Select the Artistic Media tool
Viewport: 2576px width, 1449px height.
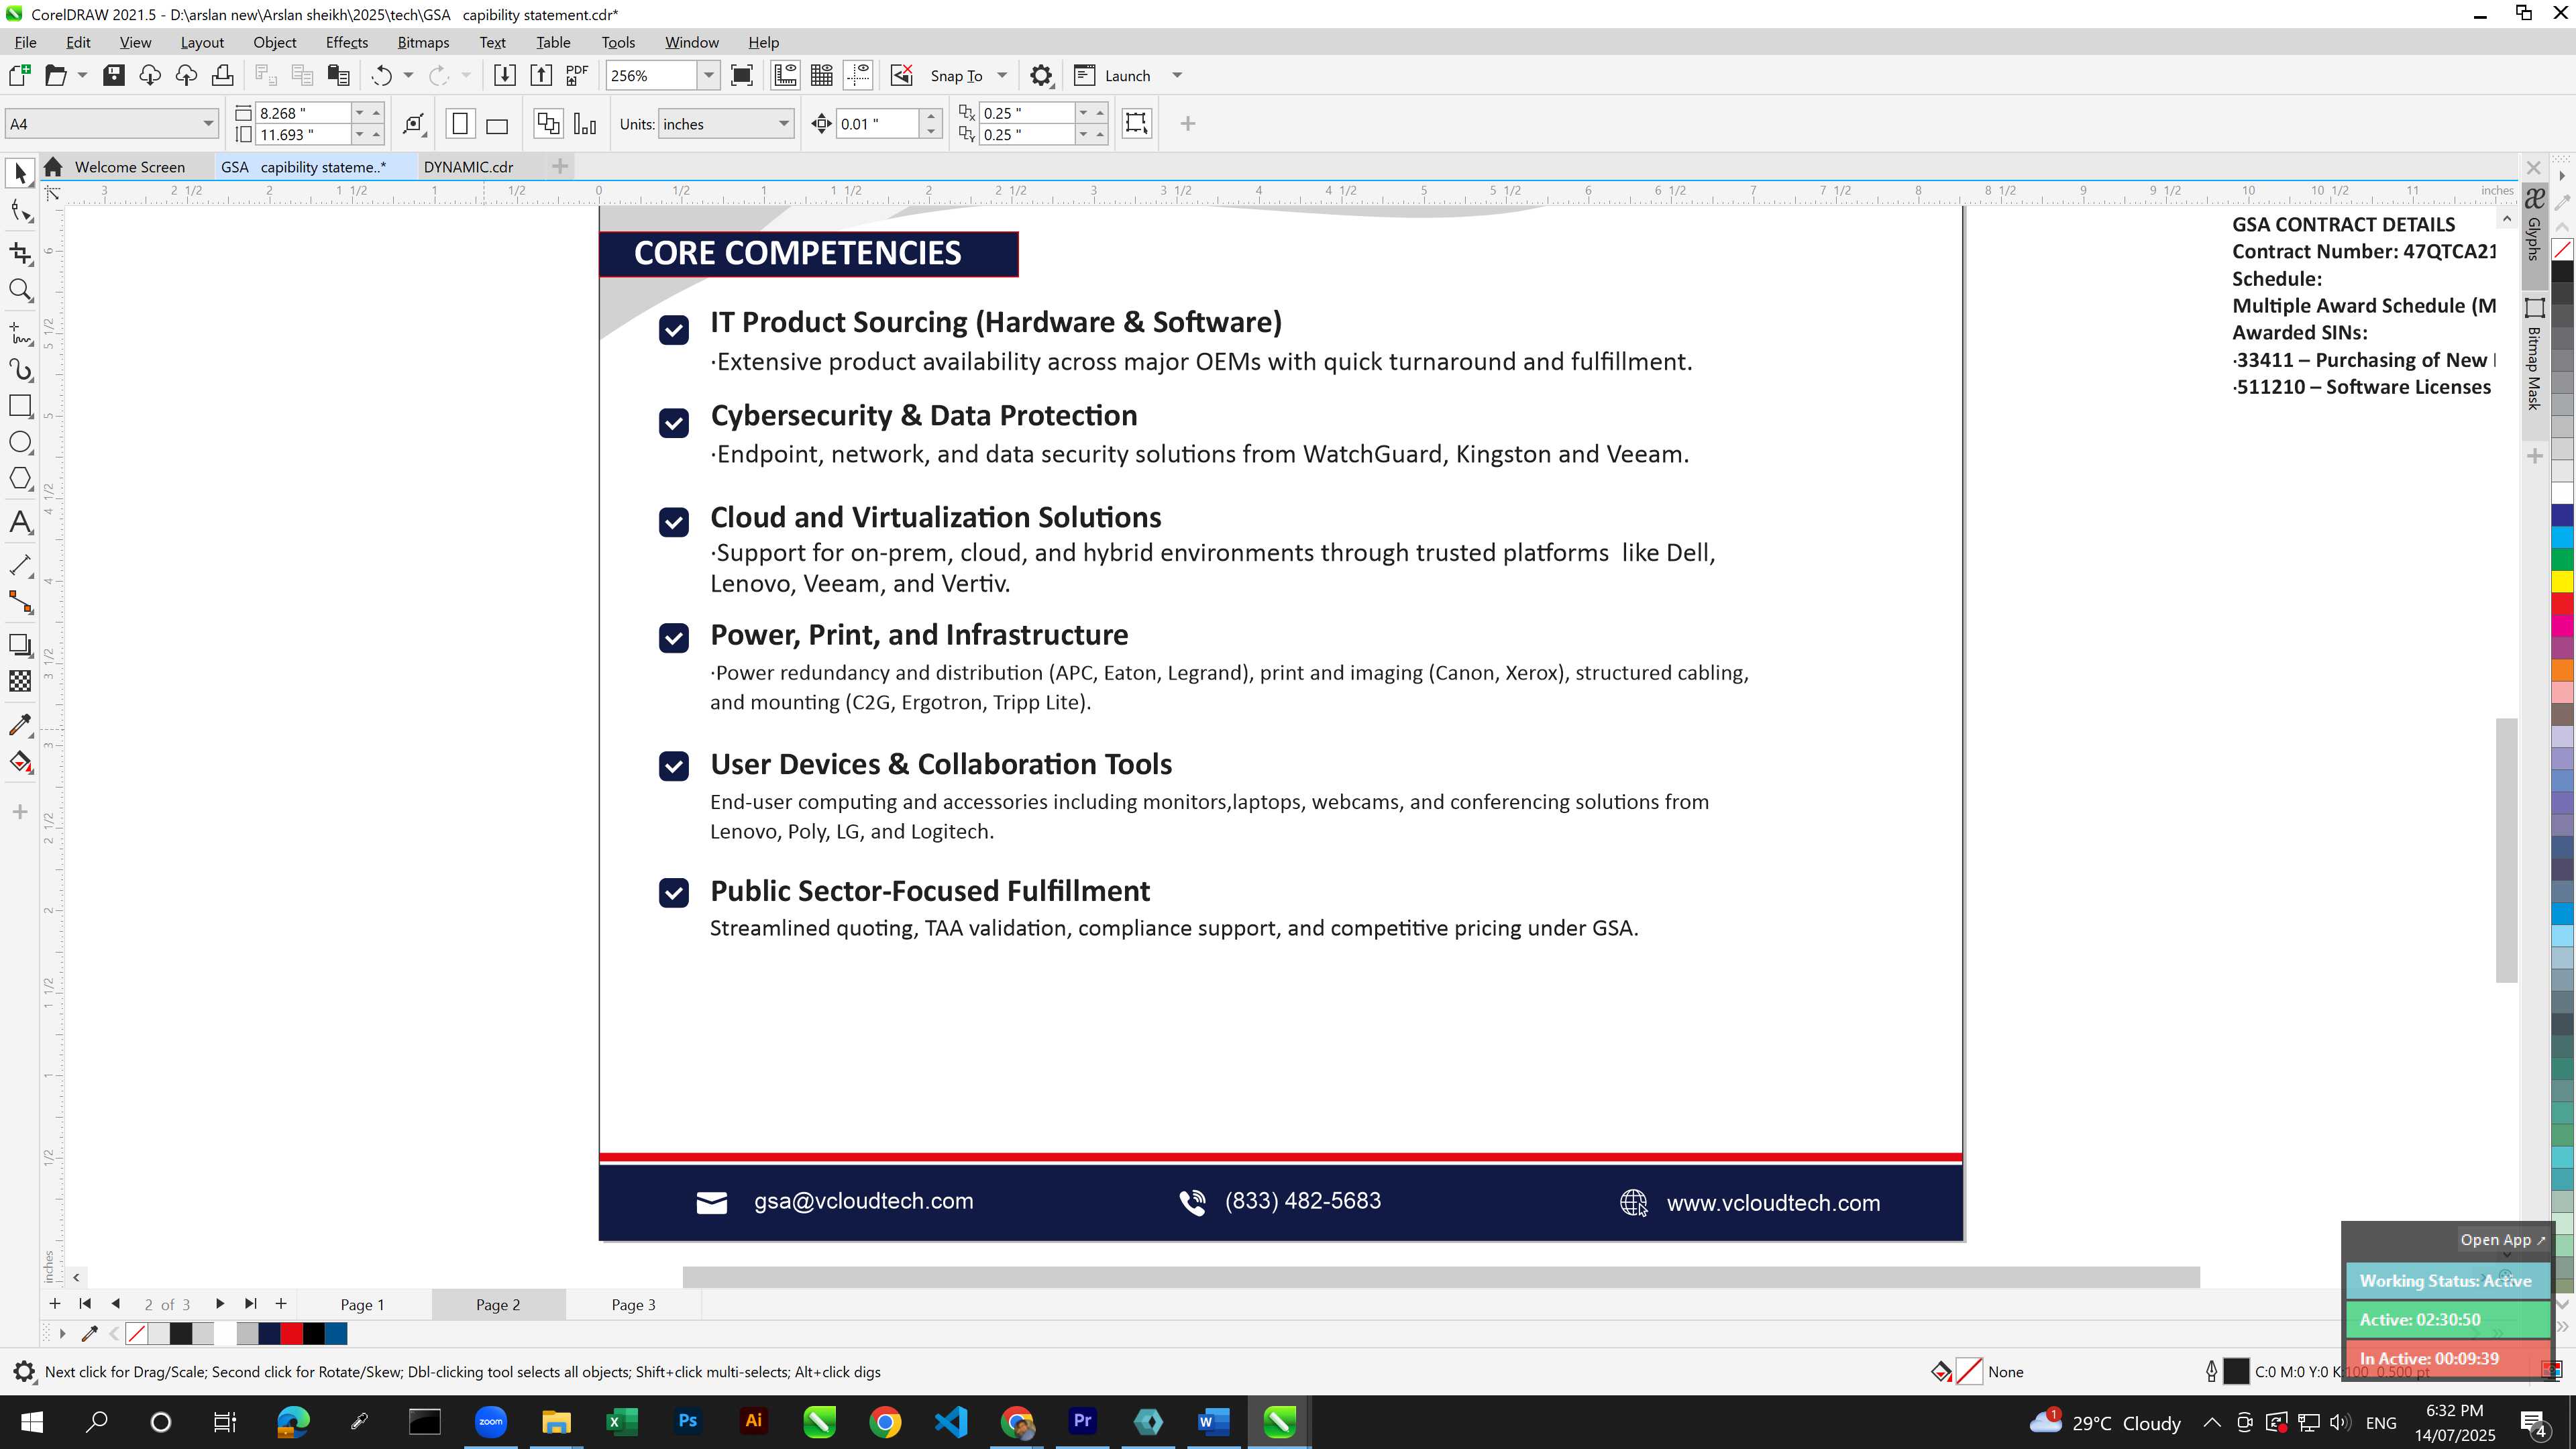(x=20, y=370)
